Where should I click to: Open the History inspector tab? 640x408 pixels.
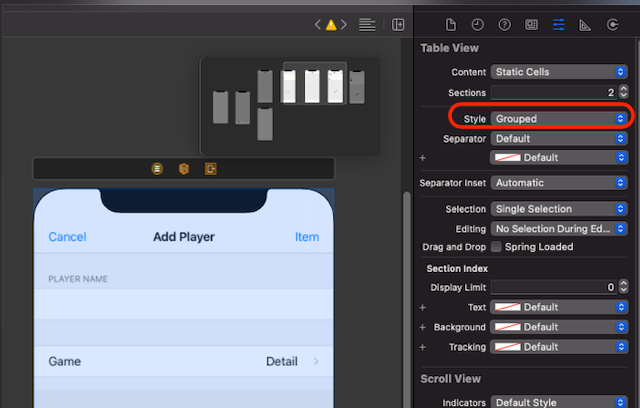coord(477,25)
